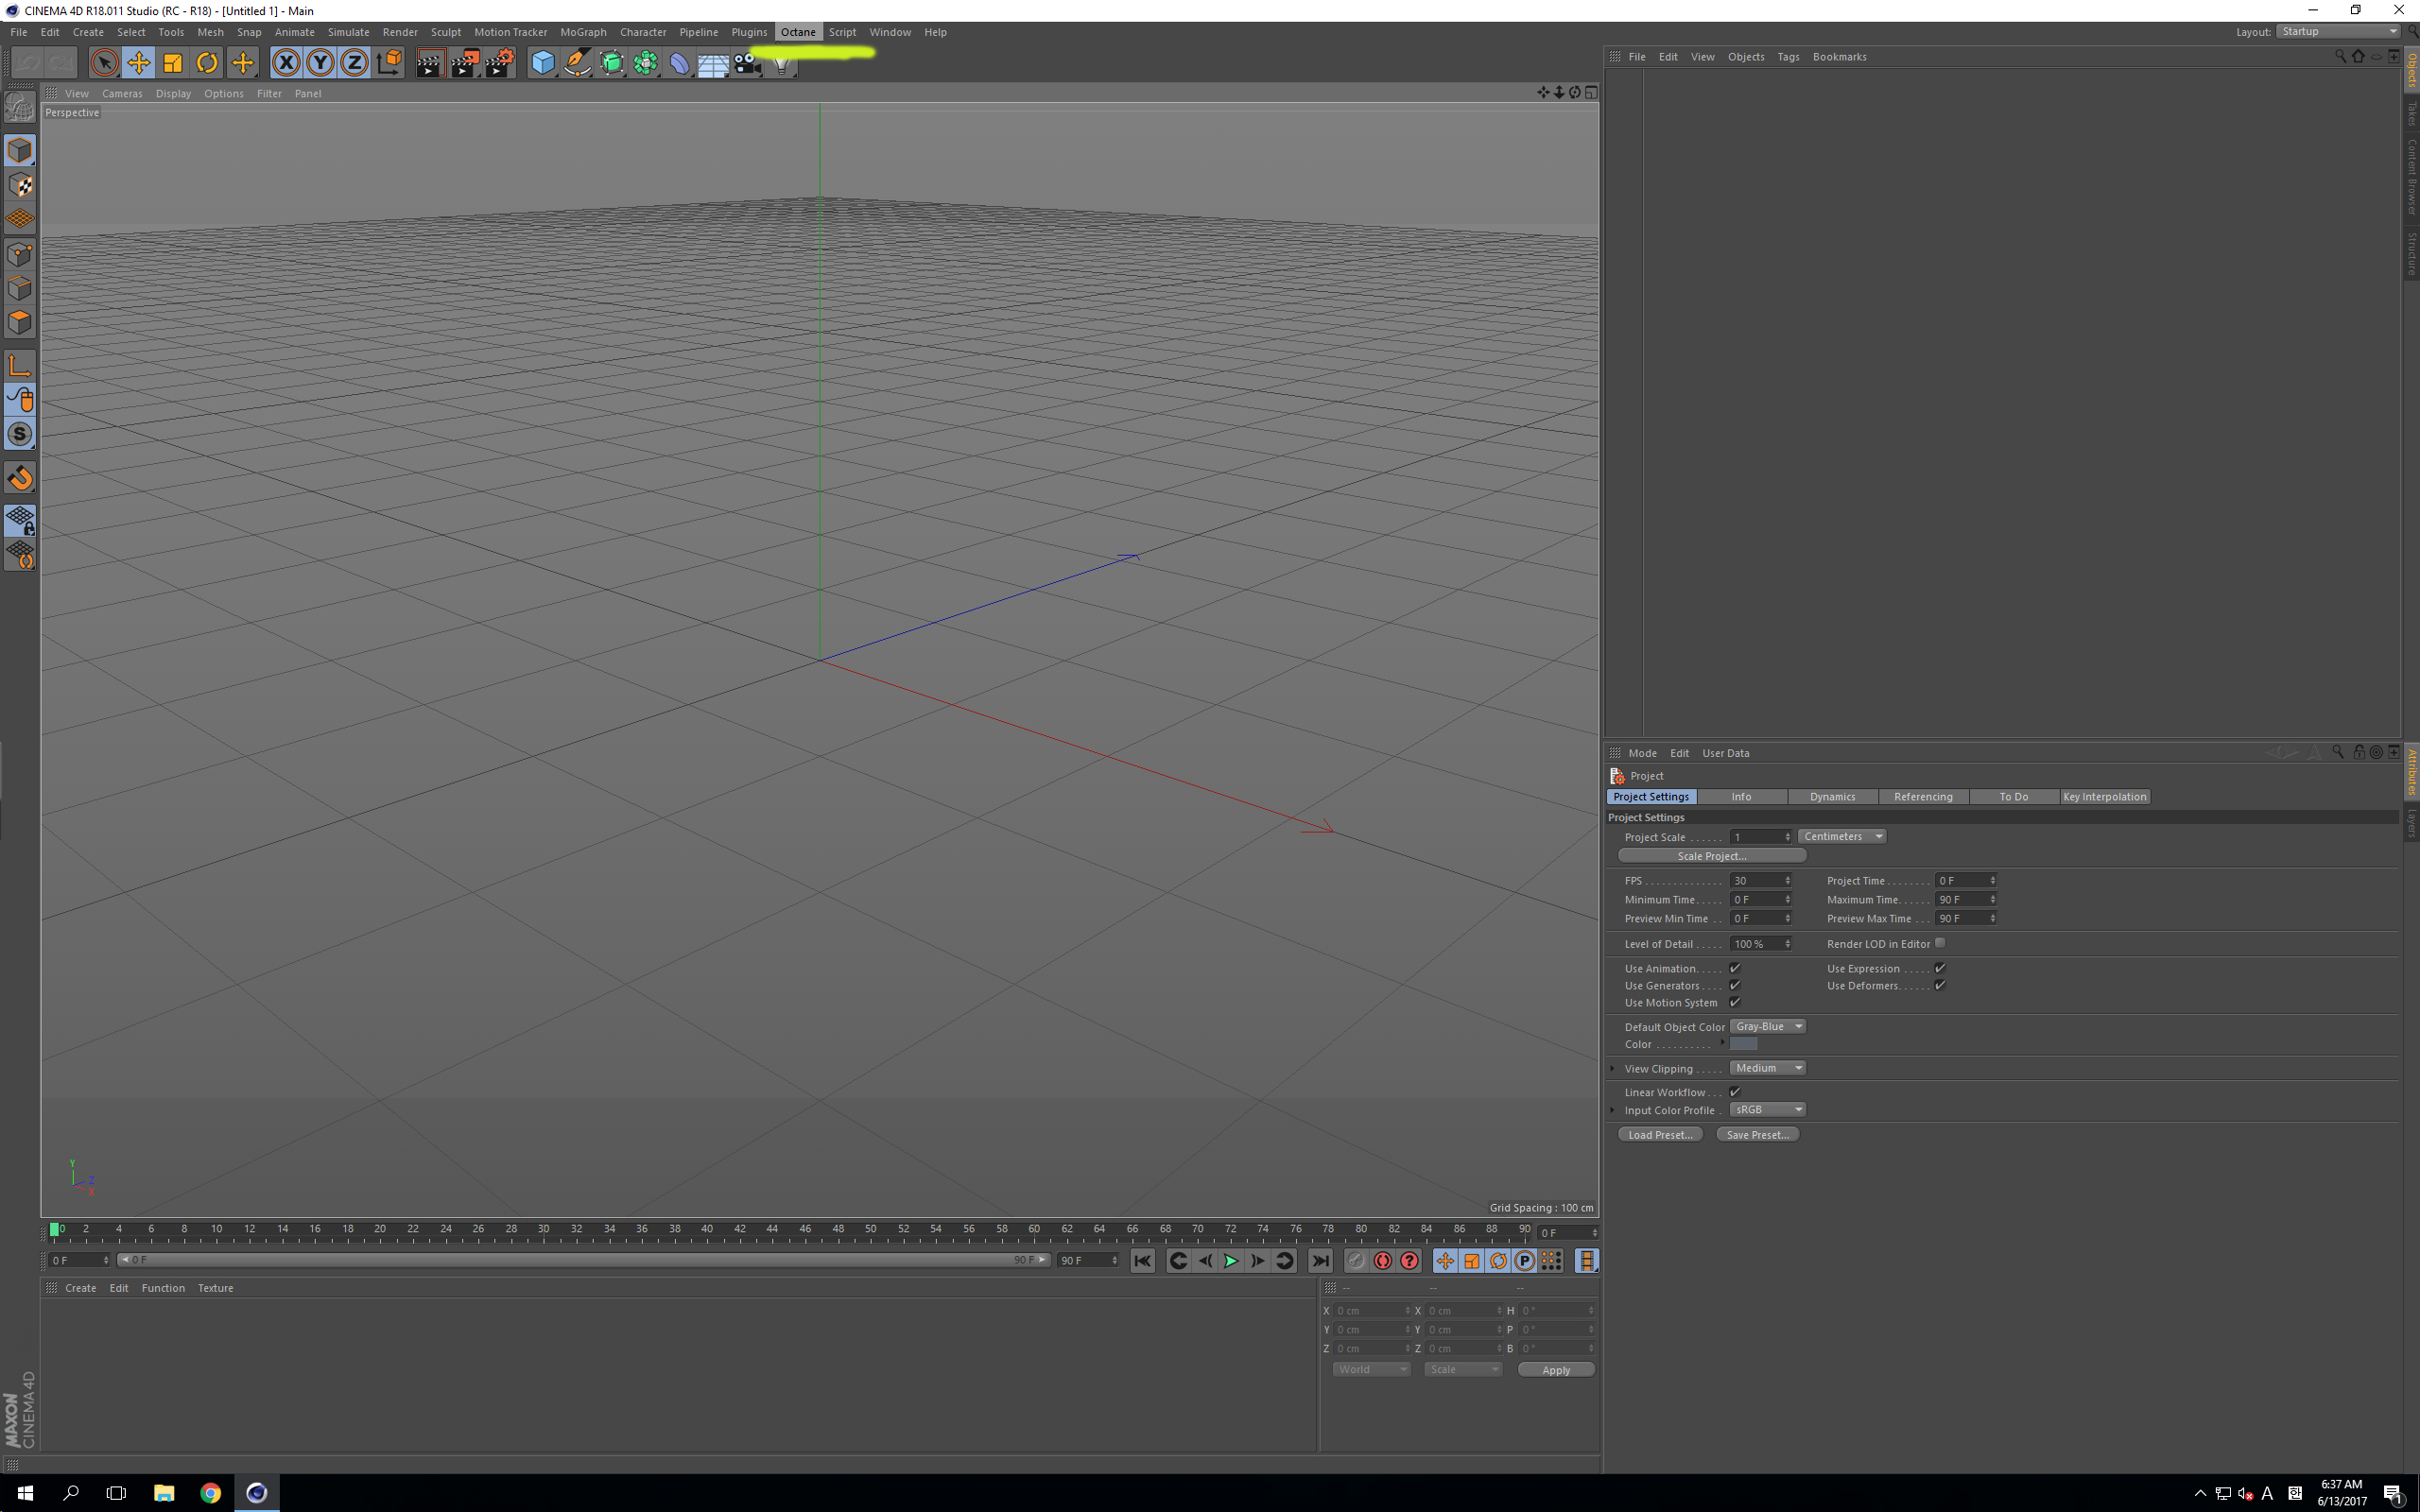
Task: Switch to Workplane mode in left sidebar
Action: [20, 219]
